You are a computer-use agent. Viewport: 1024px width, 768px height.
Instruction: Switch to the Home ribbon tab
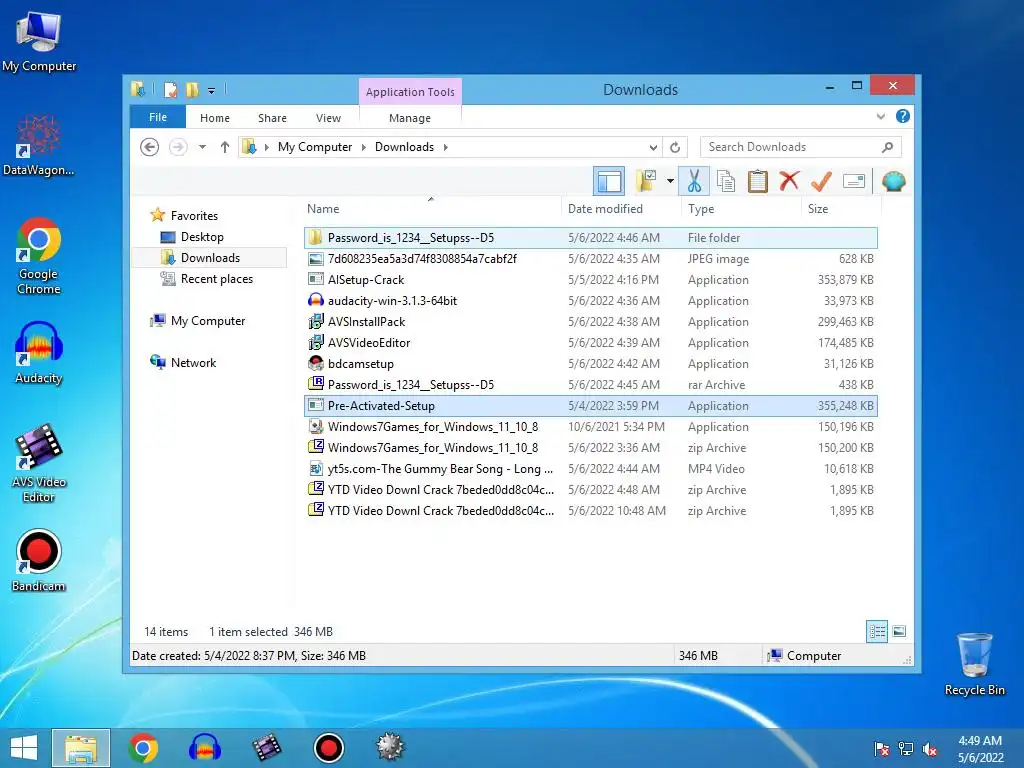[215, 118]
